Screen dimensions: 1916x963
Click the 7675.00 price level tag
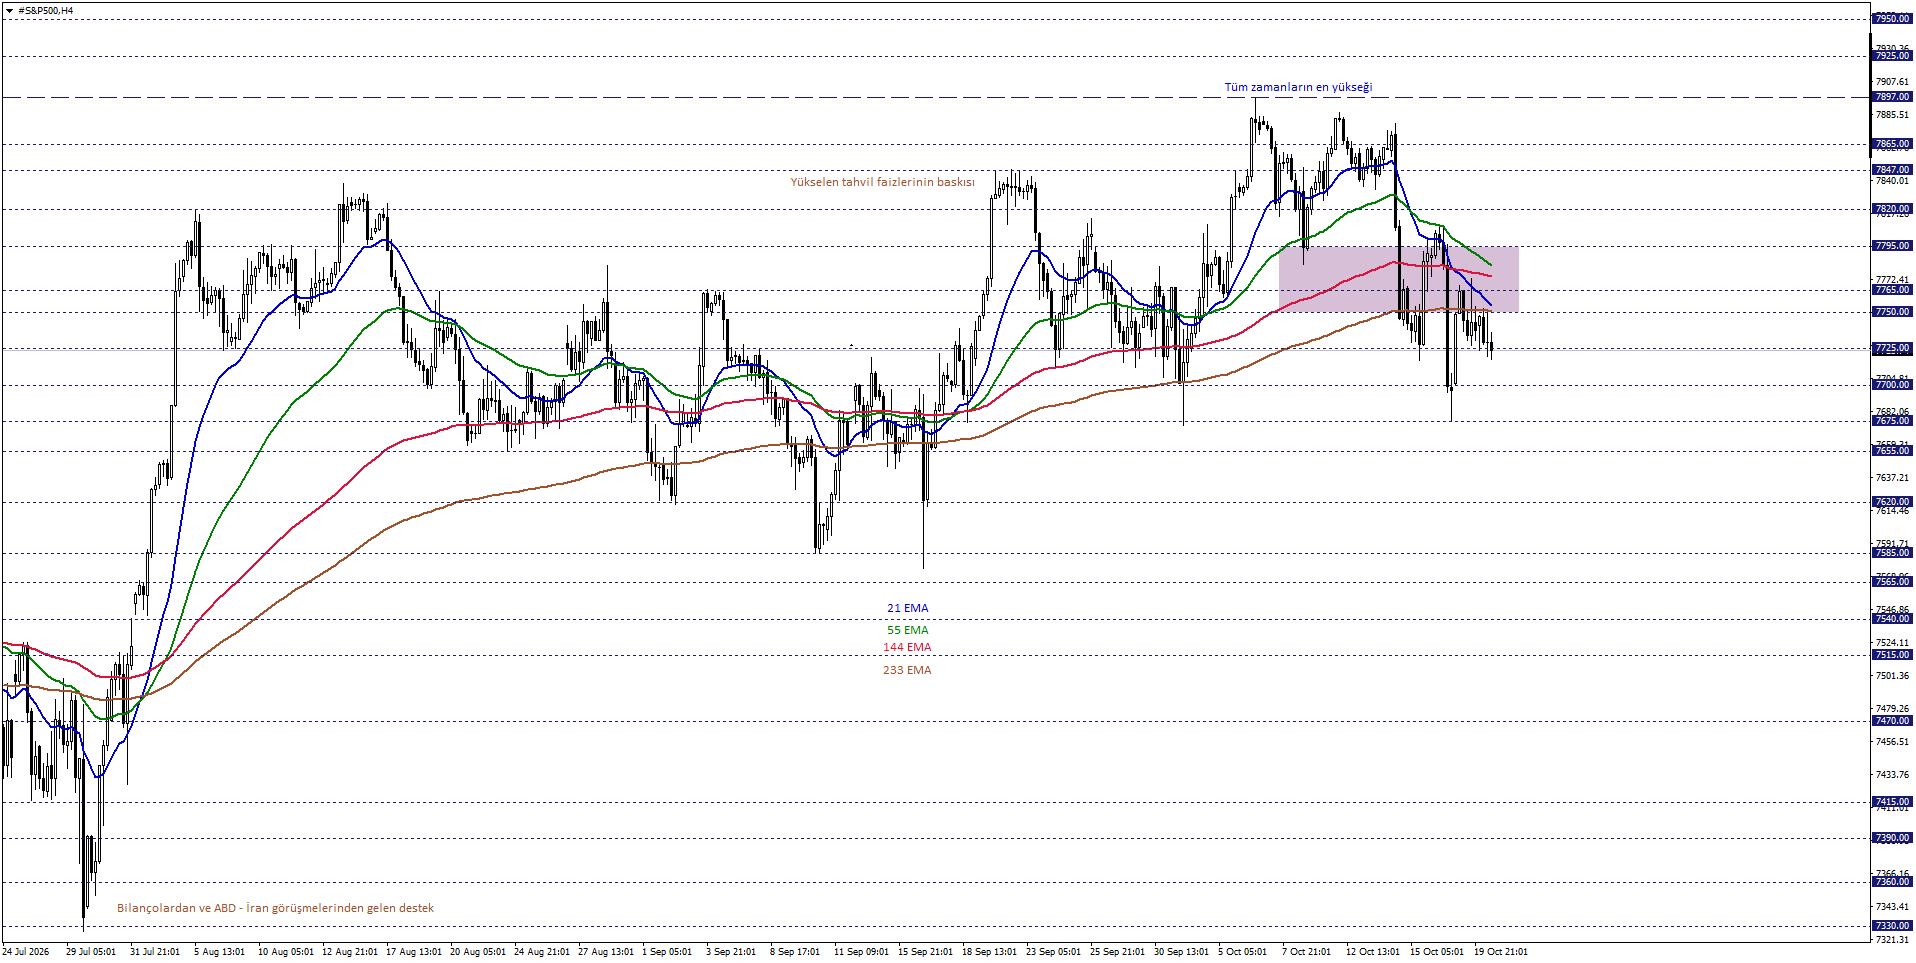point(1892,421)
